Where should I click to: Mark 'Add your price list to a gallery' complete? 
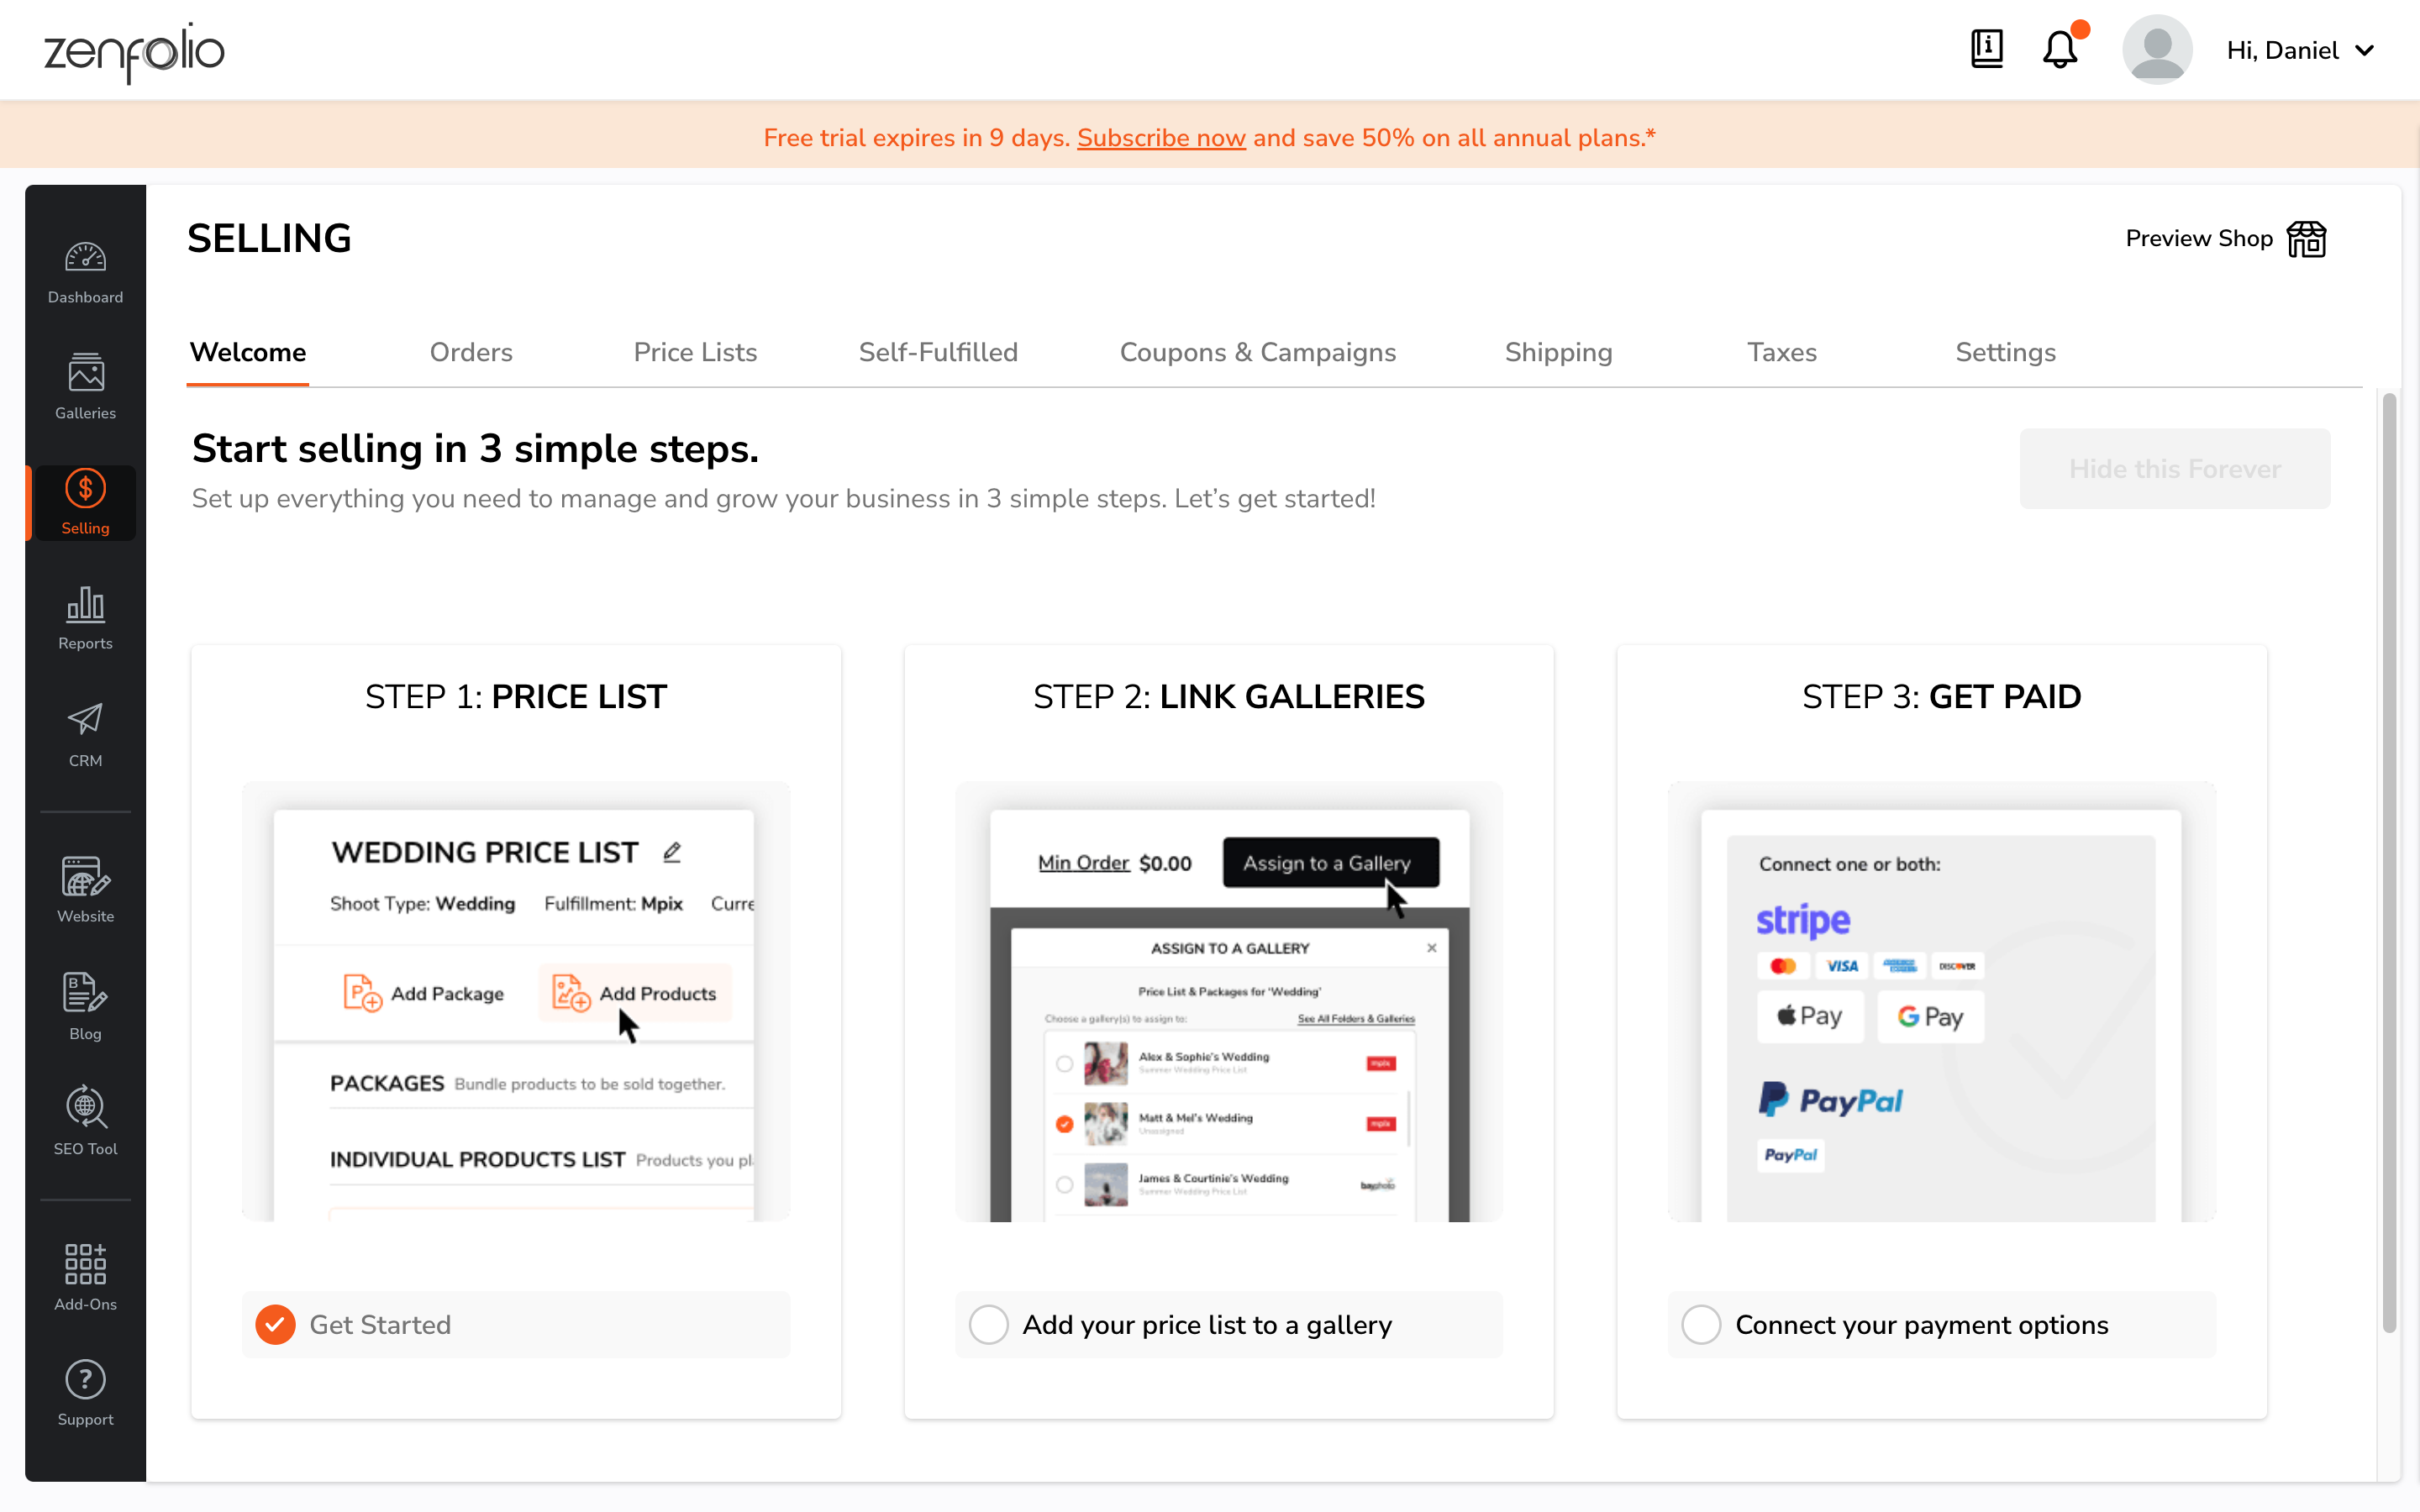988,1324
